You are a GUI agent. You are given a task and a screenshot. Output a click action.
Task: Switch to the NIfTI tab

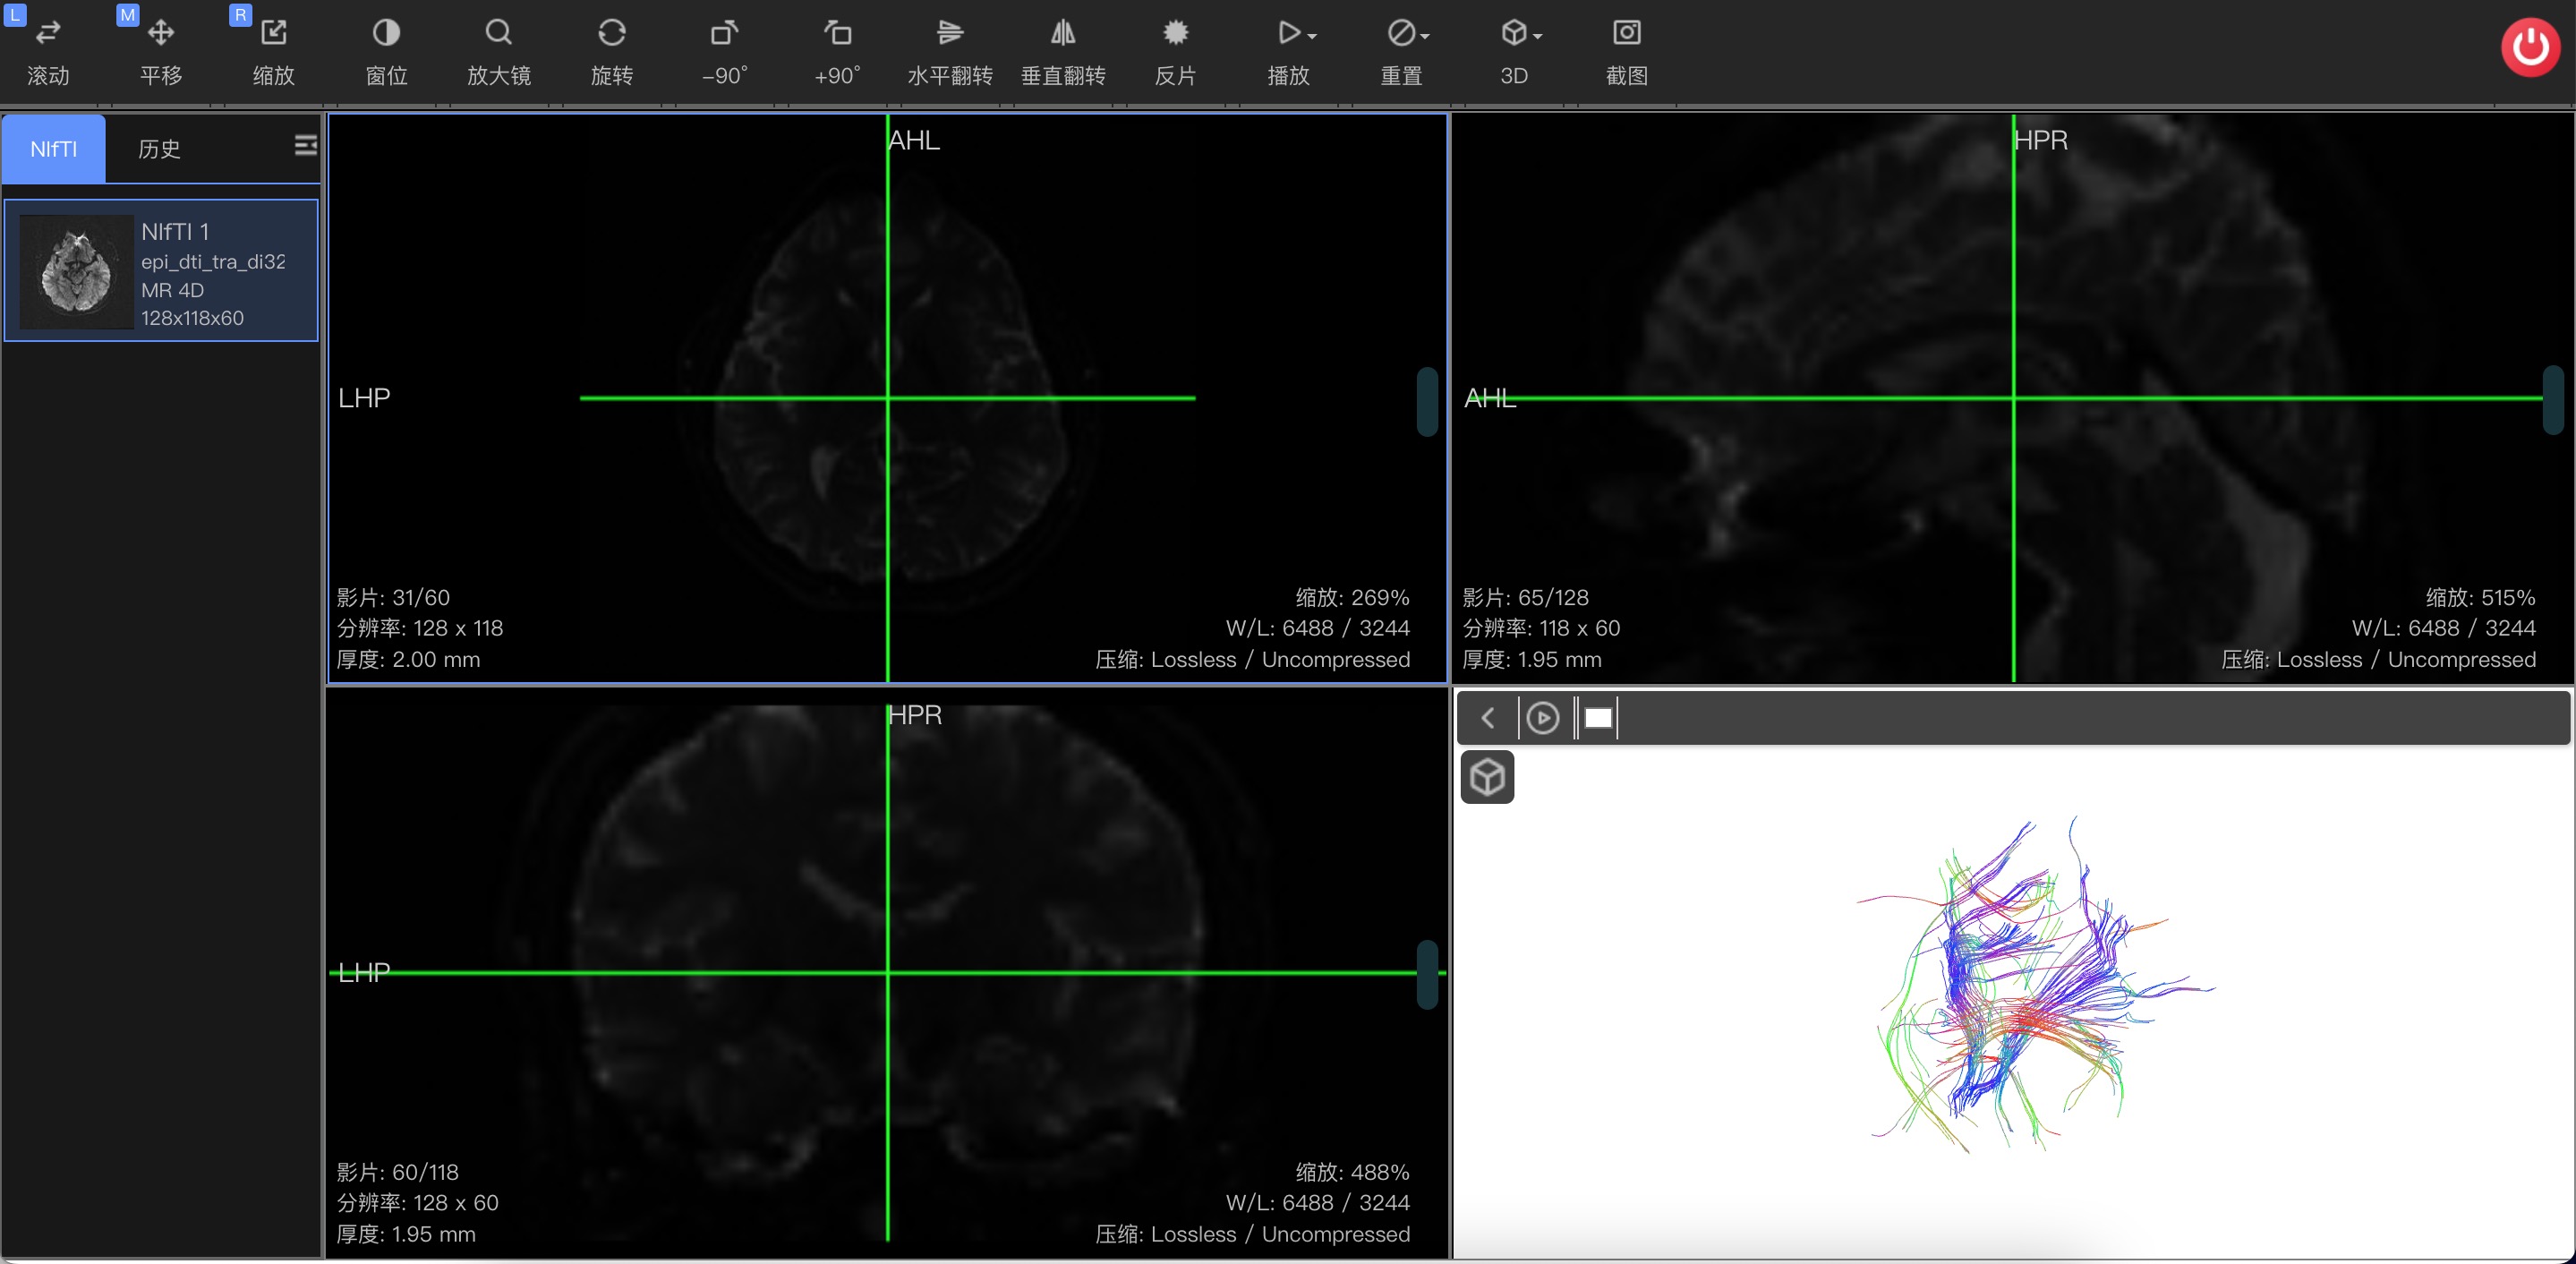(x=53, y=149)
